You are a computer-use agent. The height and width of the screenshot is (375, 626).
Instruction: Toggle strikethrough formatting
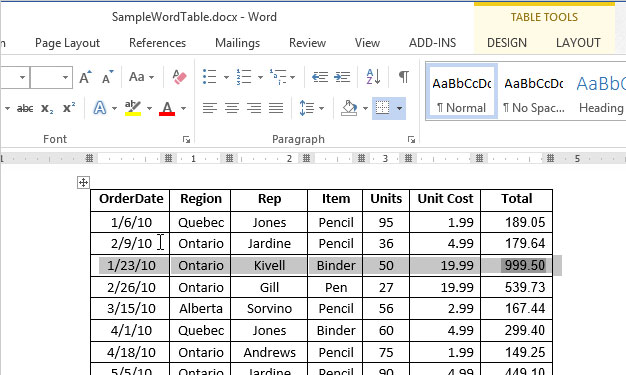[25, 108]
